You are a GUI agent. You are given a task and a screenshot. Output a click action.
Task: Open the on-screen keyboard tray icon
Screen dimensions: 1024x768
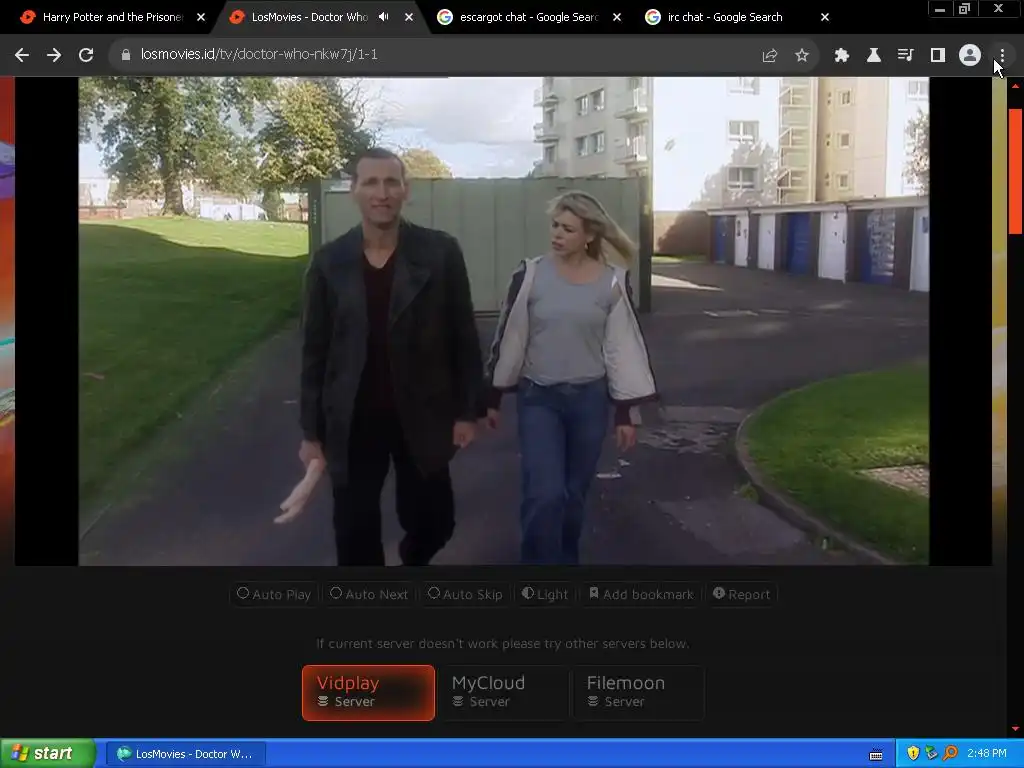[x=876, y=755]
